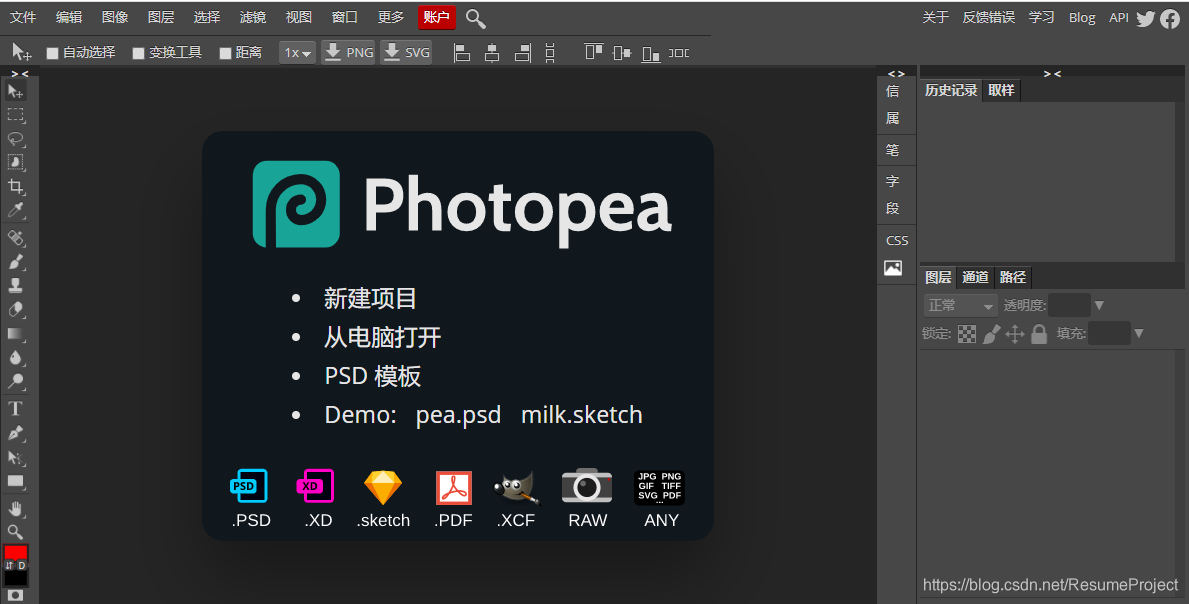Click the red foreground color swatch
The width and height of the screenshot is (1189, 604).
[15, 552]
